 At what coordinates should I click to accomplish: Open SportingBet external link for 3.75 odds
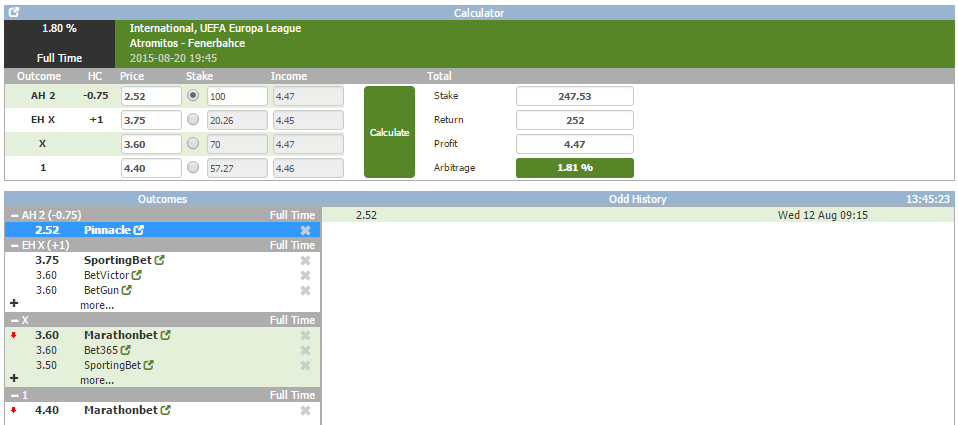click(160, 260)
